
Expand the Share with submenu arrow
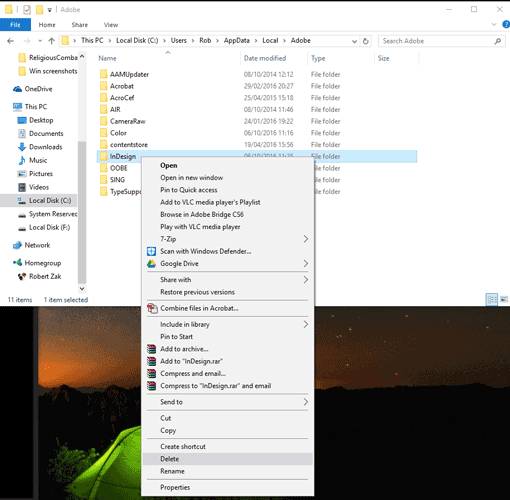point(305,280)
